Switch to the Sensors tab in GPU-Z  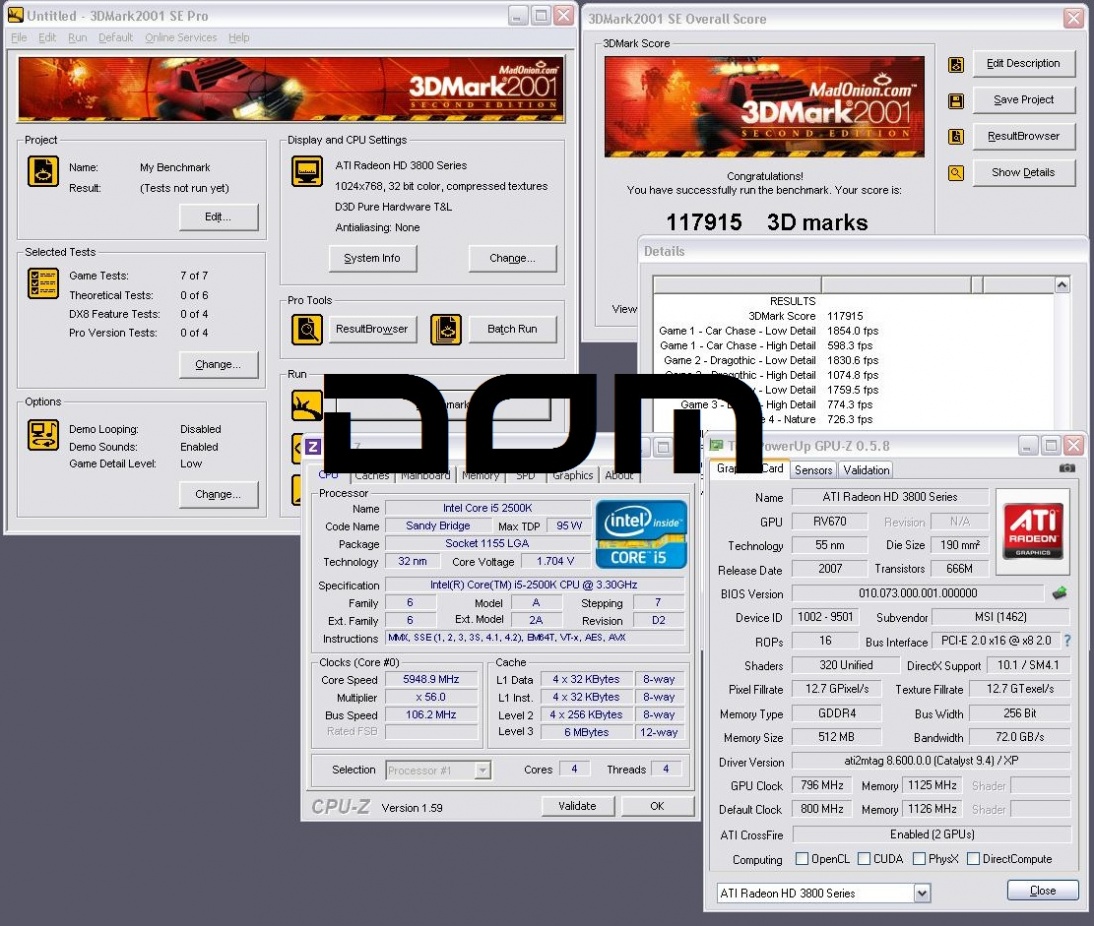click(813, 470)
